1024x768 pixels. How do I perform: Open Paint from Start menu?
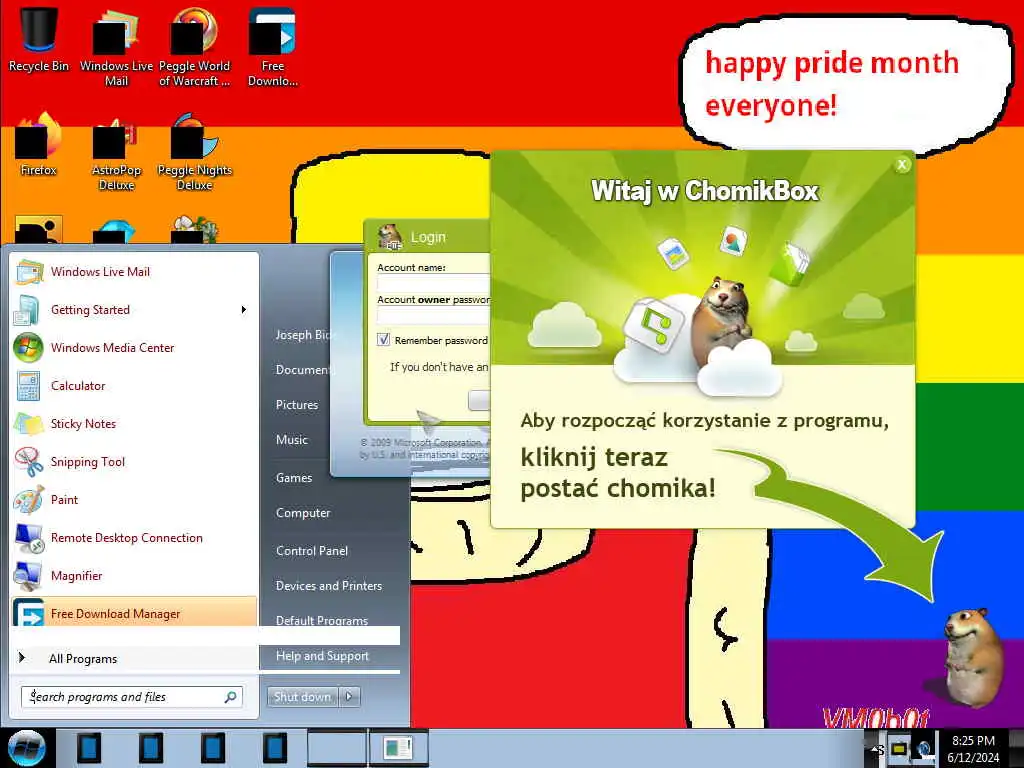point(134,499)
